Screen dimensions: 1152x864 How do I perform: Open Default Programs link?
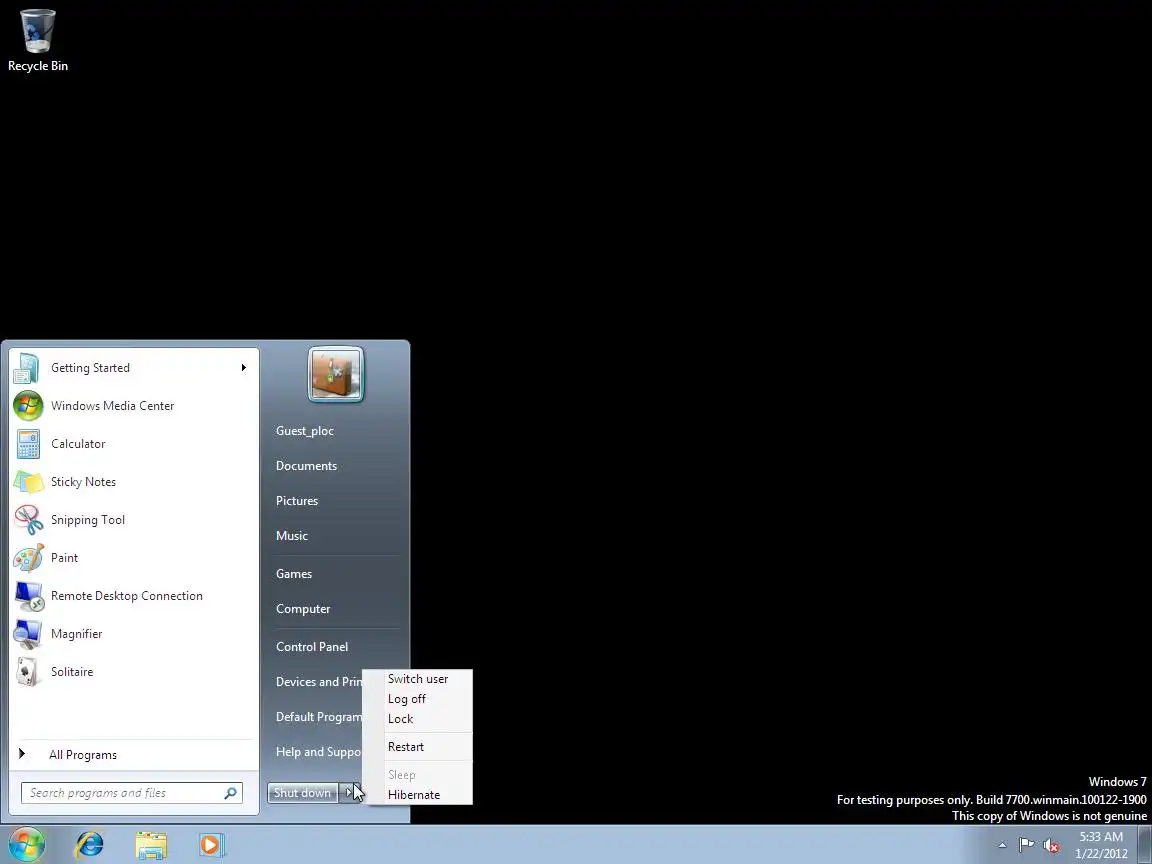coord(318,717)
